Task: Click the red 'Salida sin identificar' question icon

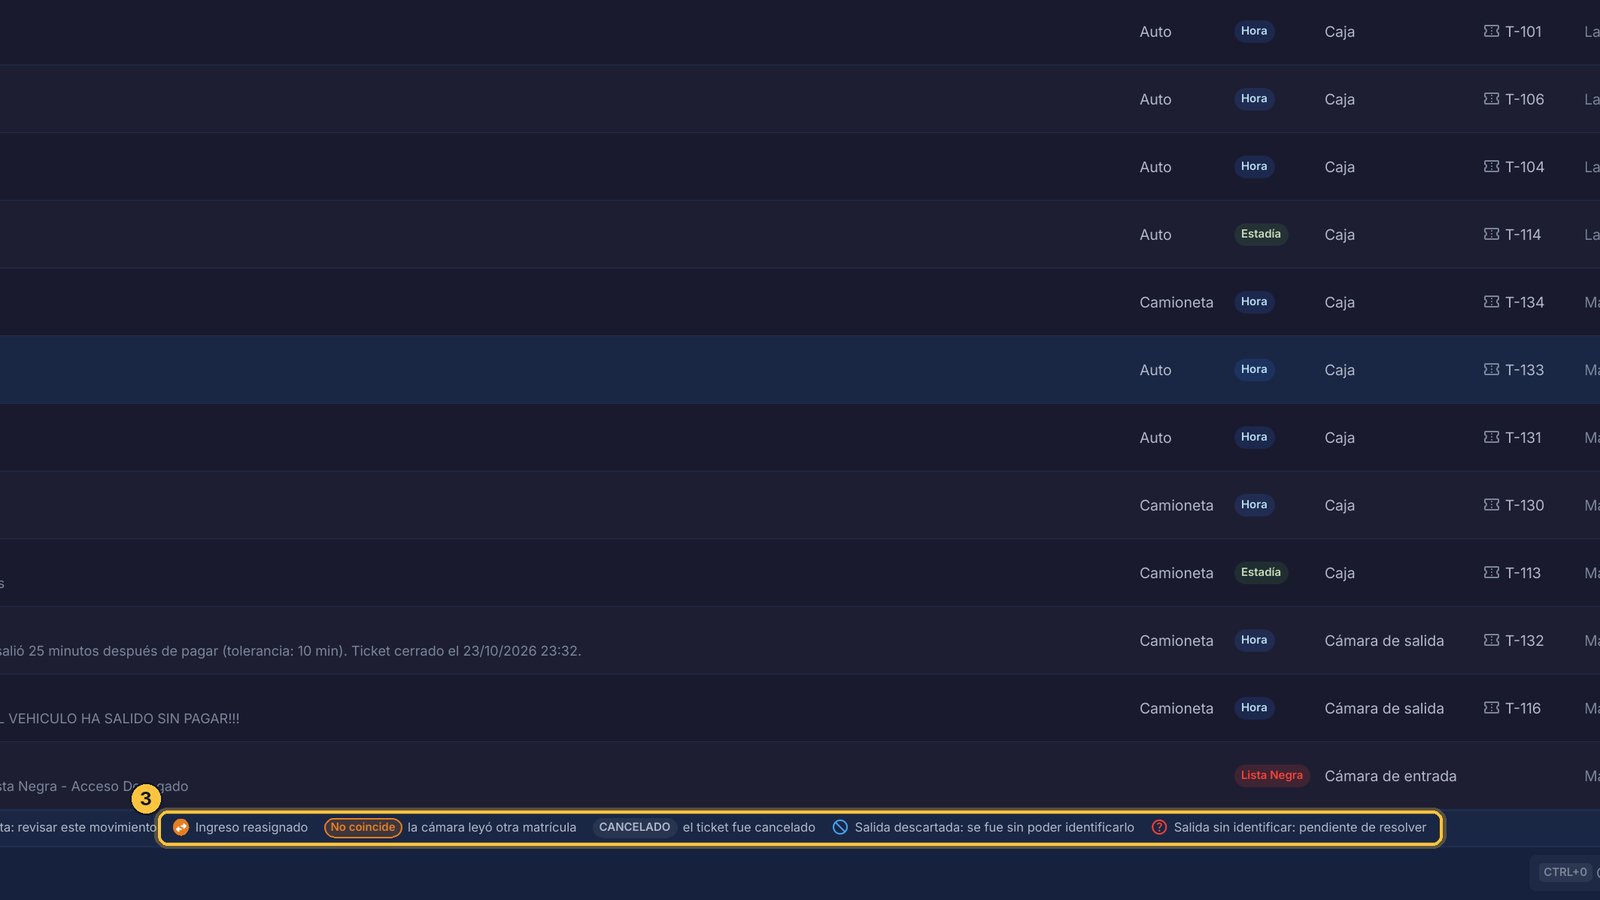Action: [1159, 828]
